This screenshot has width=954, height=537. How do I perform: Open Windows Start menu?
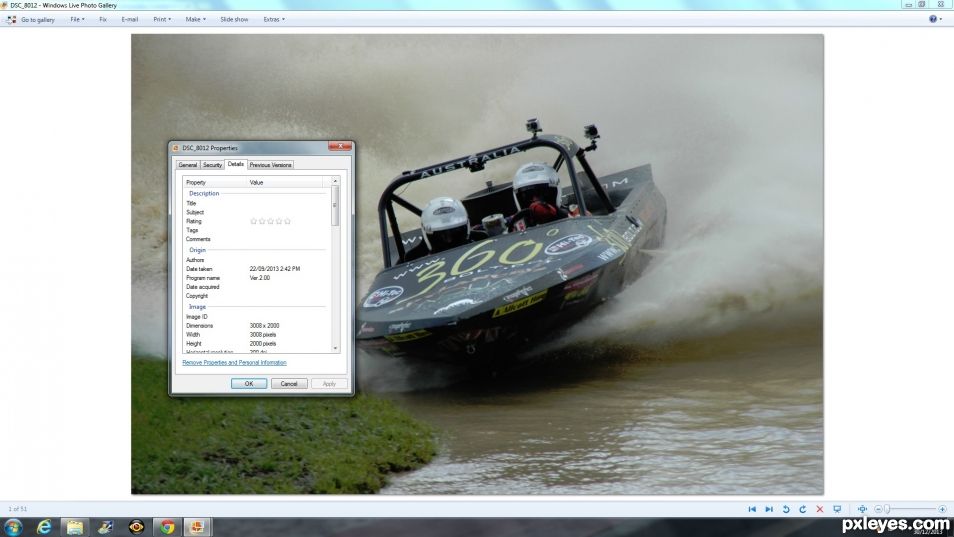(13, 527)
